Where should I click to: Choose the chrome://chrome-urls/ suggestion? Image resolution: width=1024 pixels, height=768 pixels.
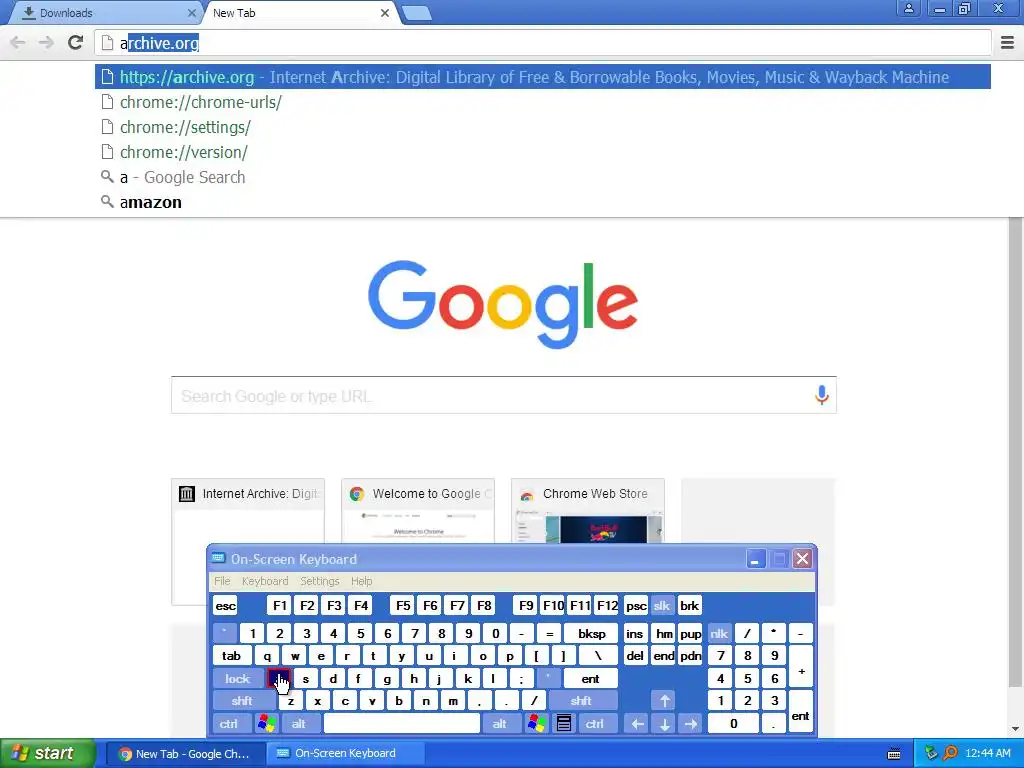tap(542, 103)
